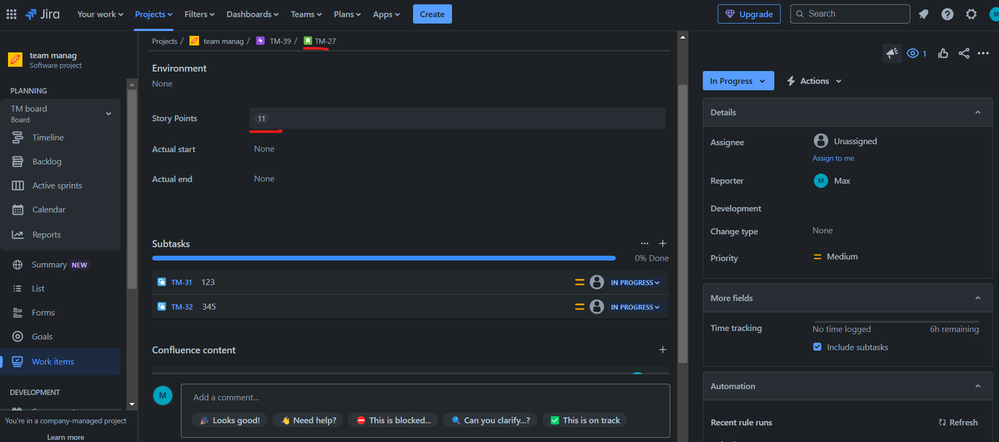Open the Teams menu

tap(306, 14)
